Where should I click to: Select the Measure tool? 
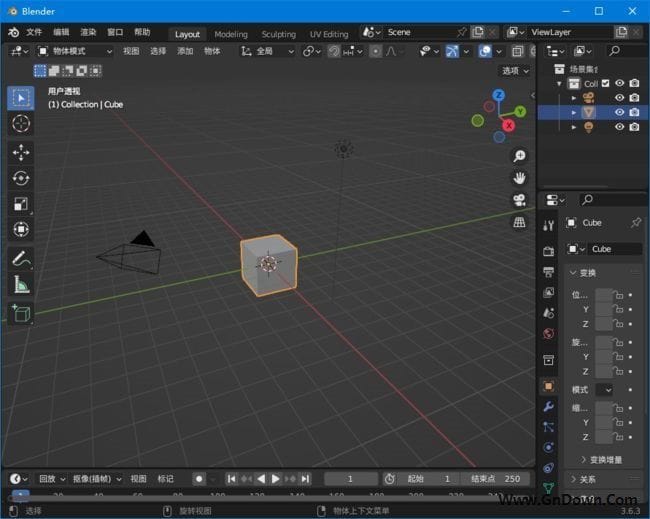[21, 285]
